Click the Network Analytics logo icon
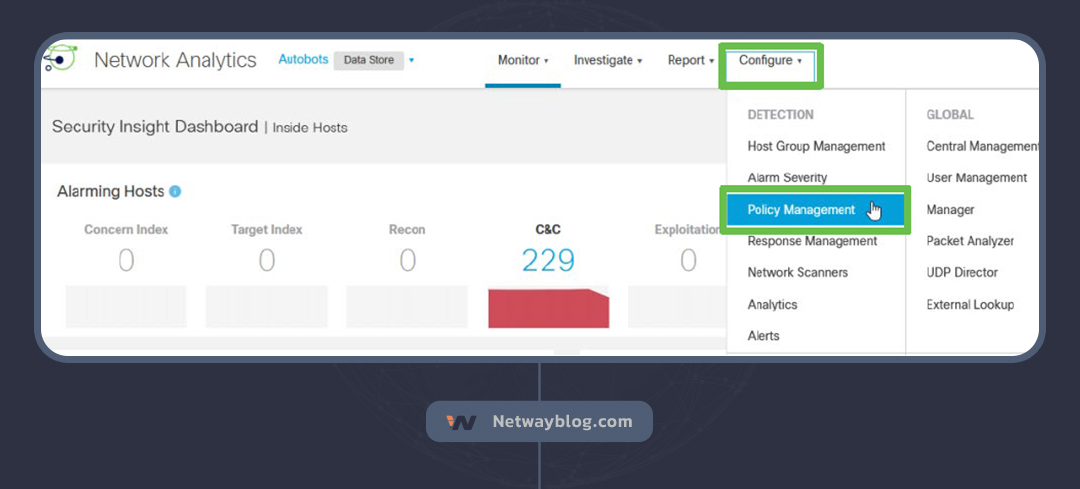The width and height of the screenshot is (1080, 489). [59, 60]
